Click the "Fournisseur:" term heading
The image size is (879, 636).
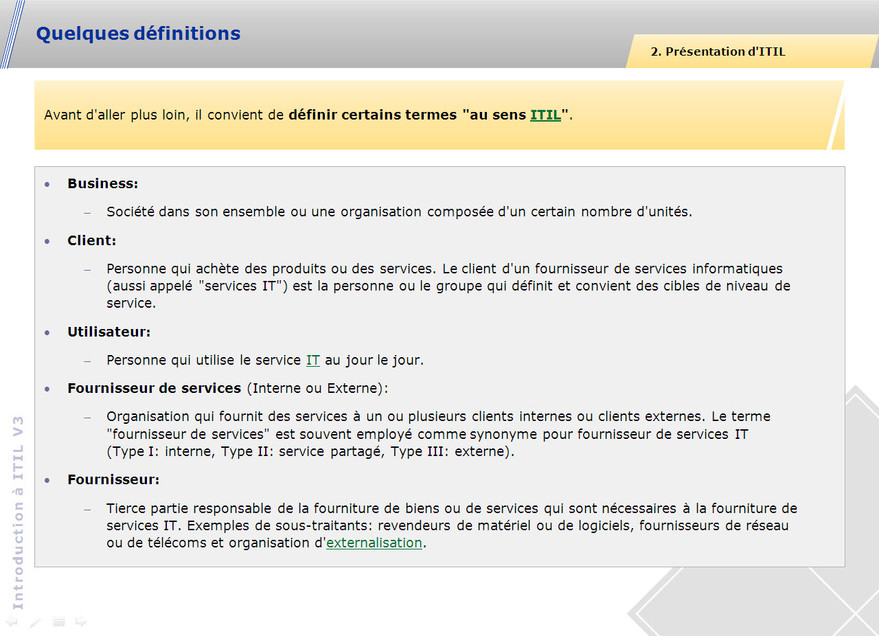113,480
